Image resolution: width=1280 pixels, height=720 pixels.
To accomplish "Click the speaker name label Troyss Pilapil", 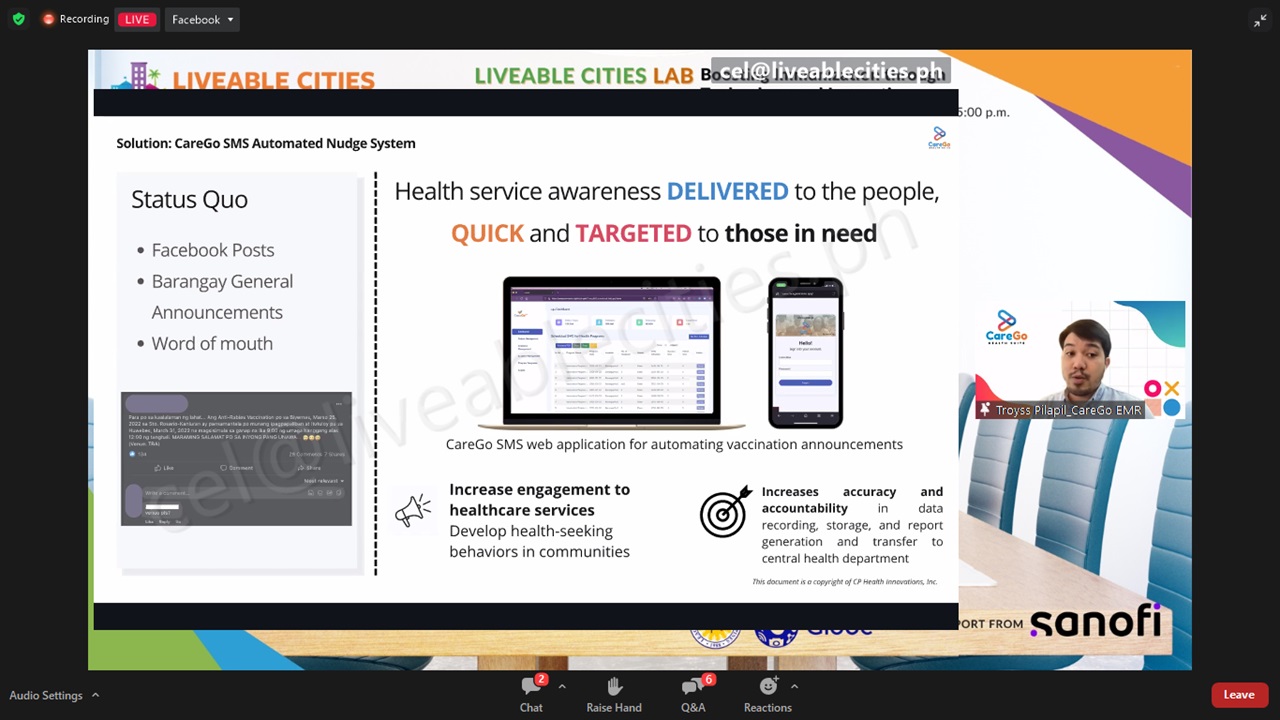I will coord(1060,410).
